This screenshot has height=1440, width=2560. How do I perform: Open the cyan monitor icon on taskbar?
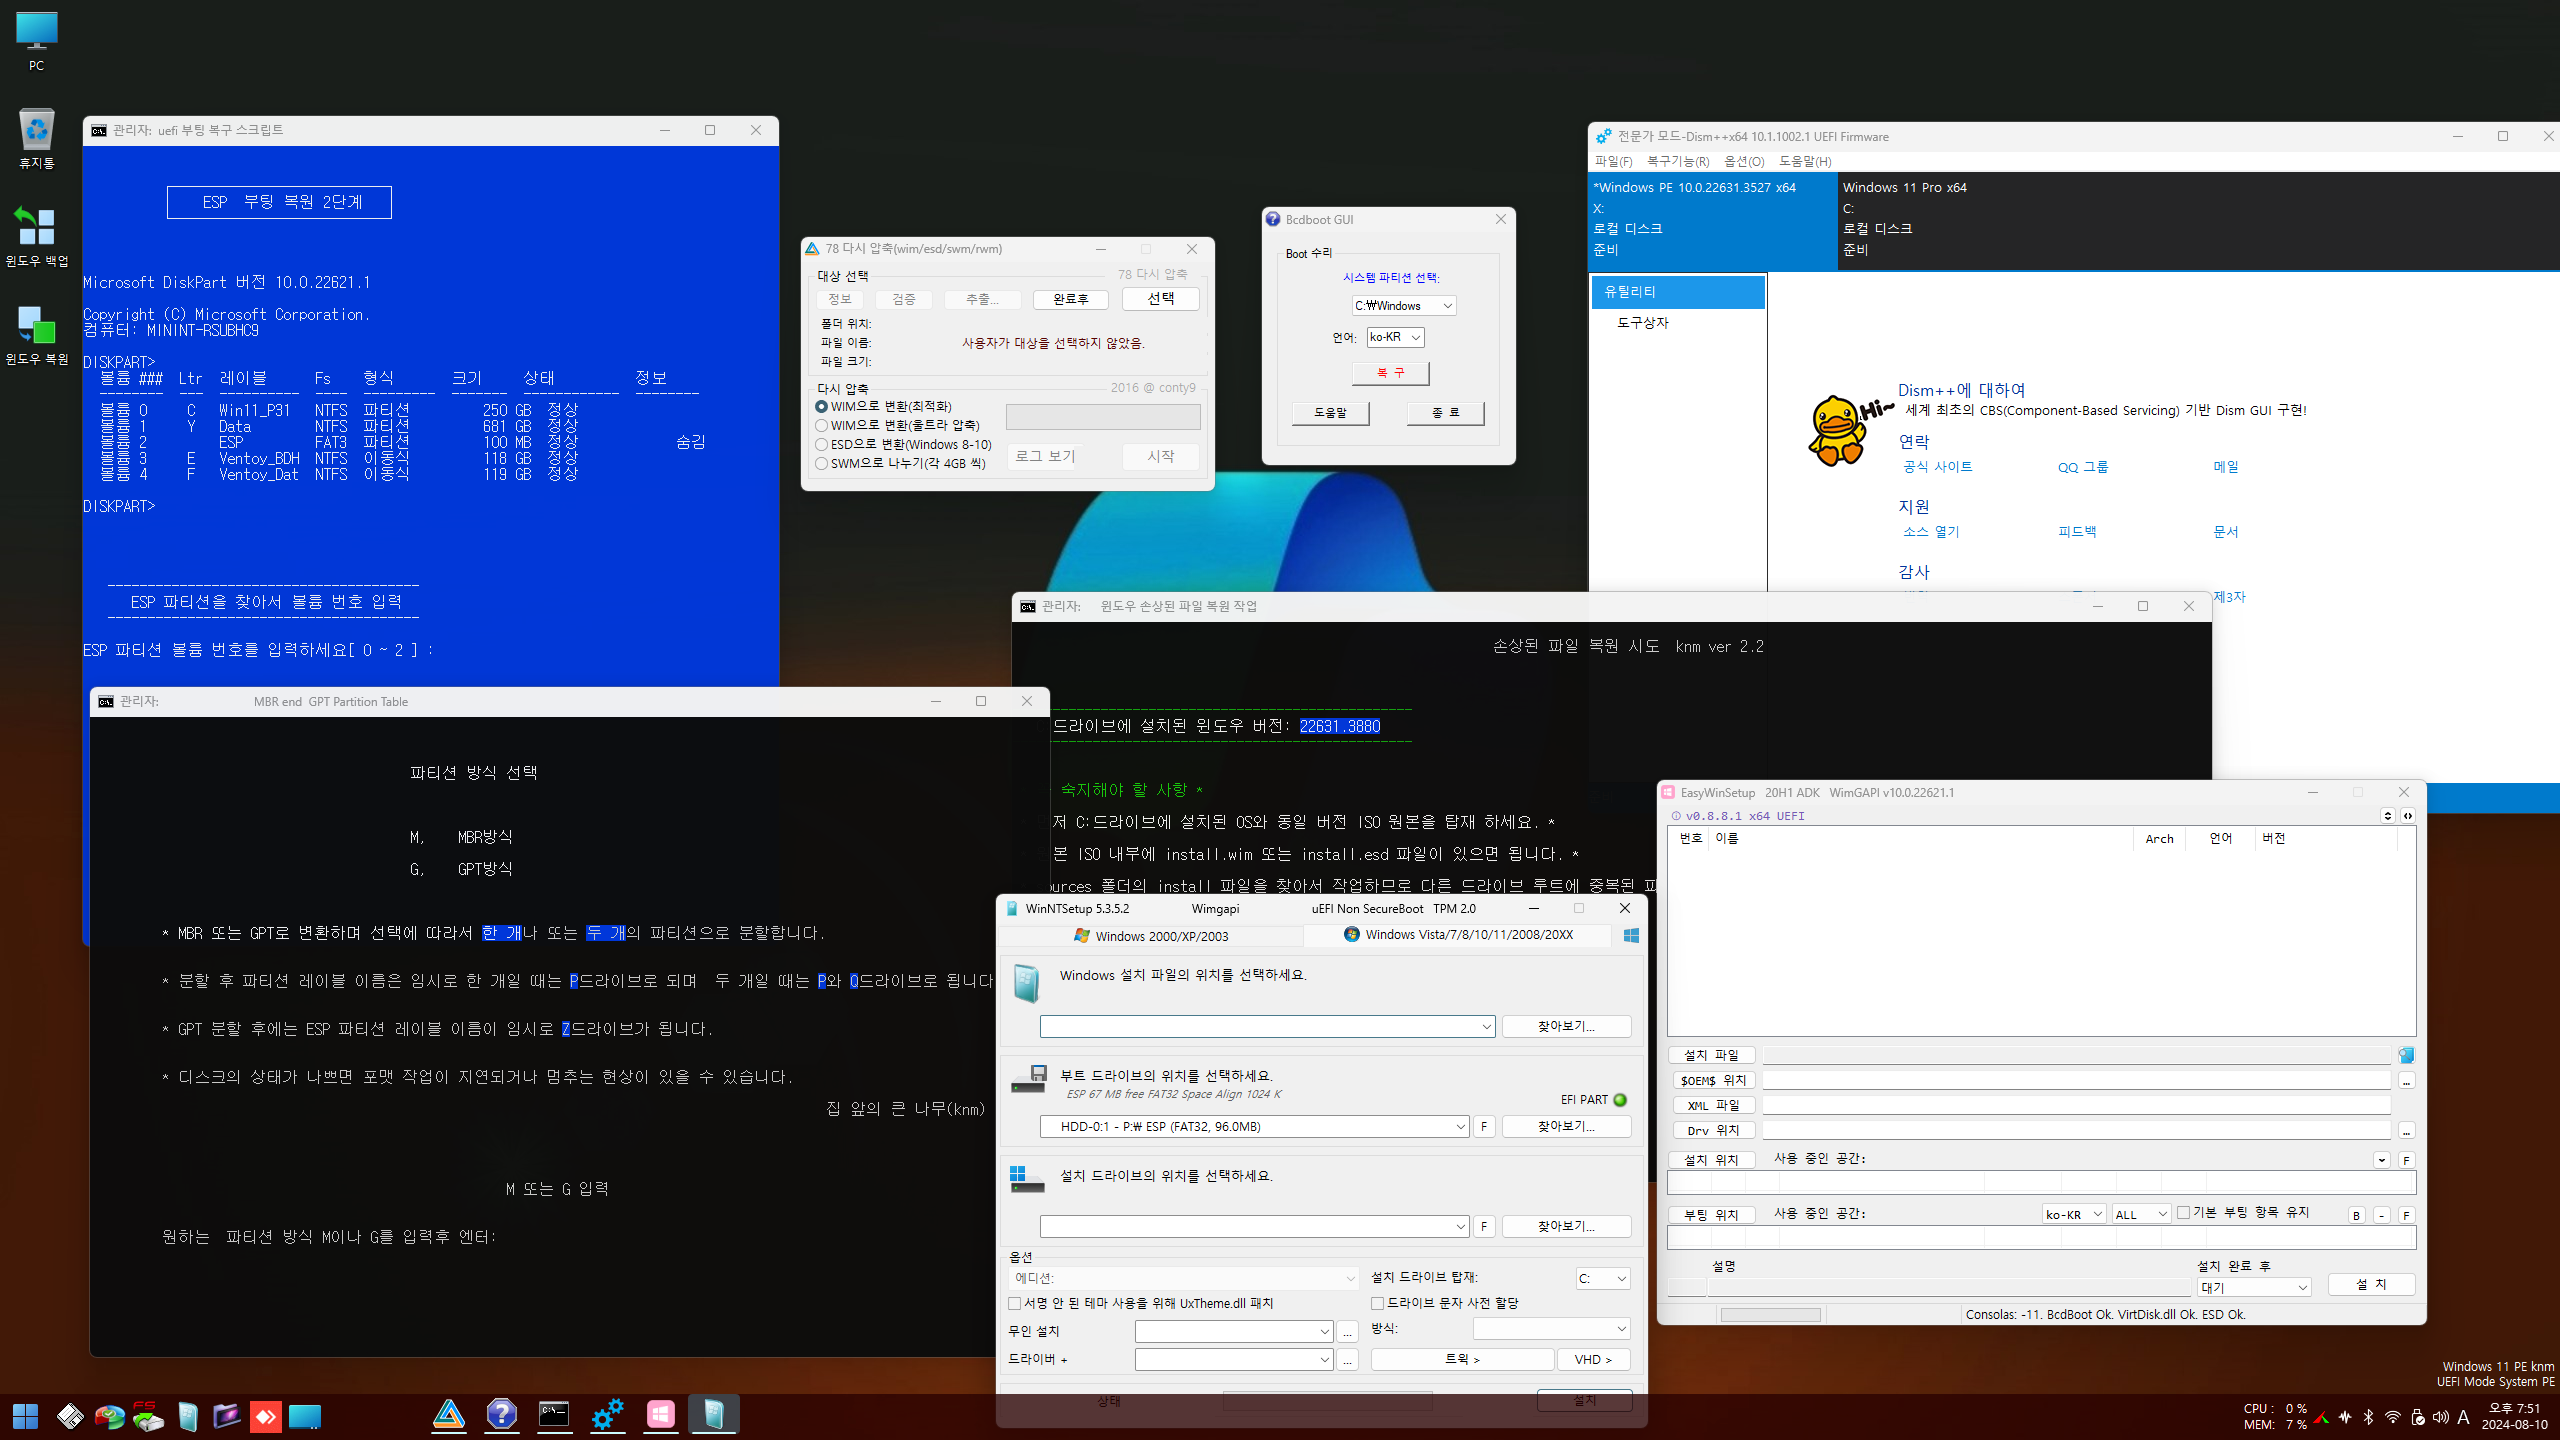(x=304, y=1416)
